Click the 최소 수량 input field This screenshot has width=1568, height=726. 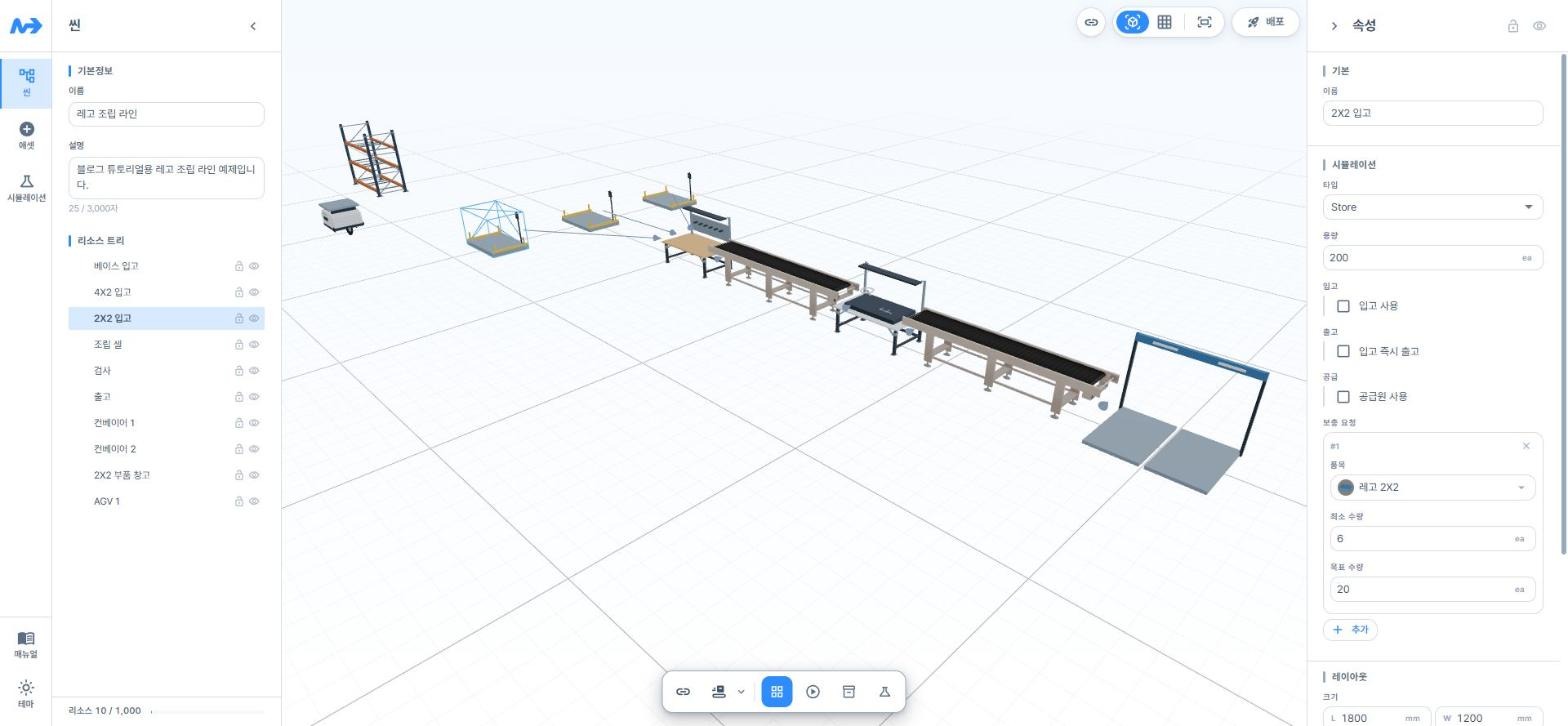tap(1432, 538)
